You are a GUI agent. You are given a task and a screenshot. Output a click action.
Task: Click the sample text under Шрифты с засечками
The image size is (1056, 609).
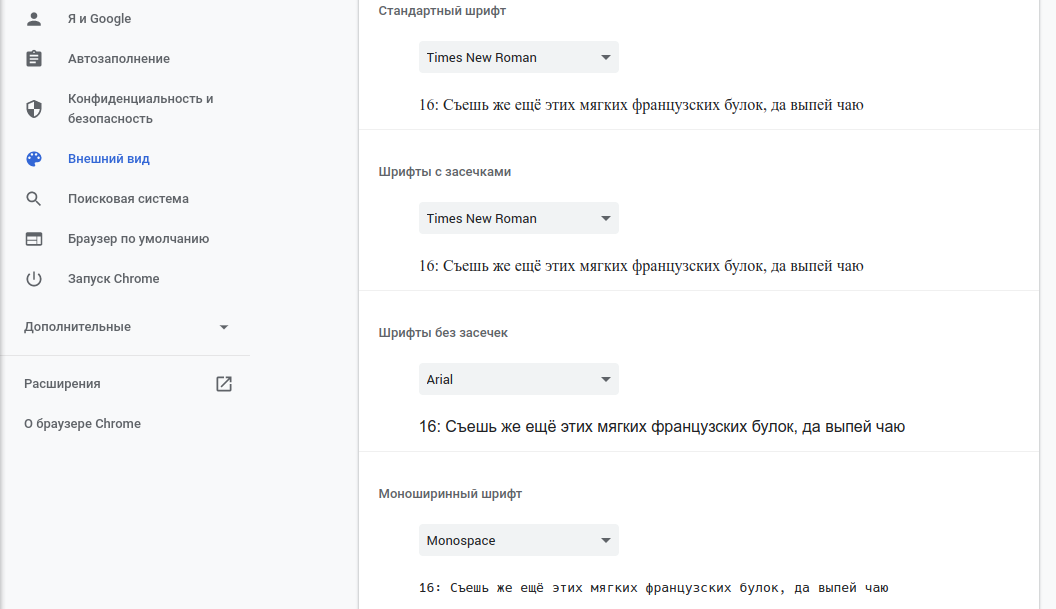click(641, 266)
